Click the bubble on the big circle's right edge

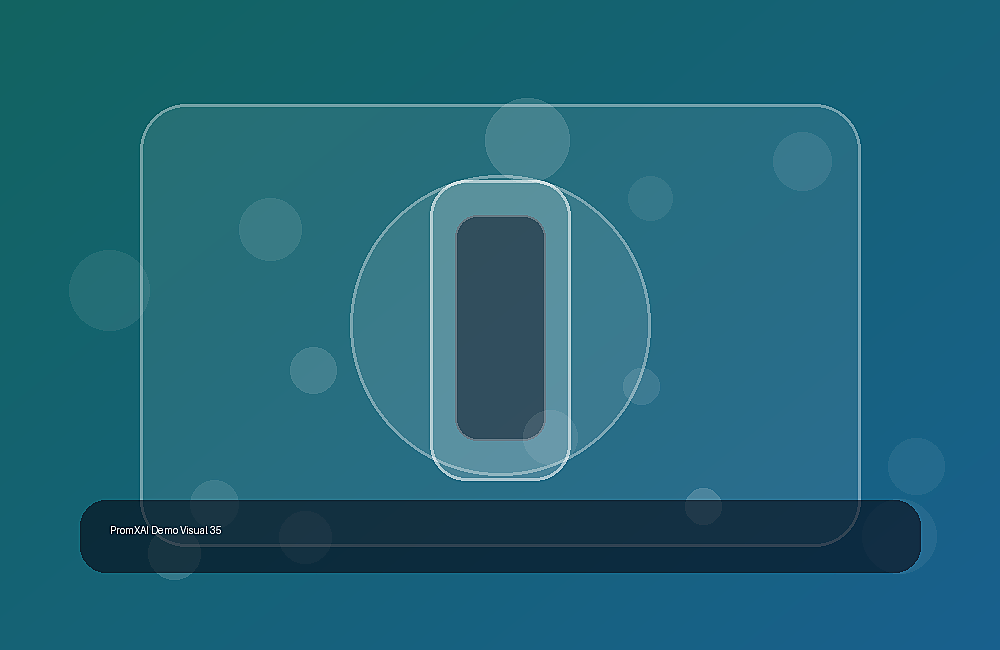[x=641, y=386]
